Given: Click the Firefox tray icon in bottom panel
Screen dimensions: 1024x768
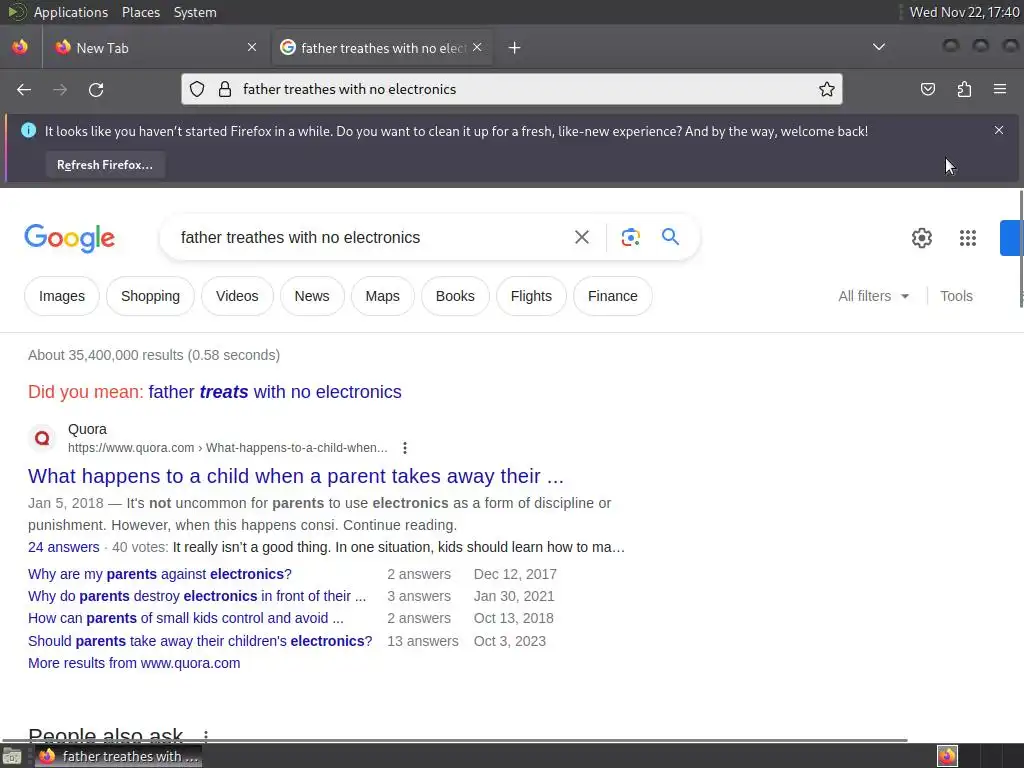Looking at the screenshot, I should coord(948,756).
